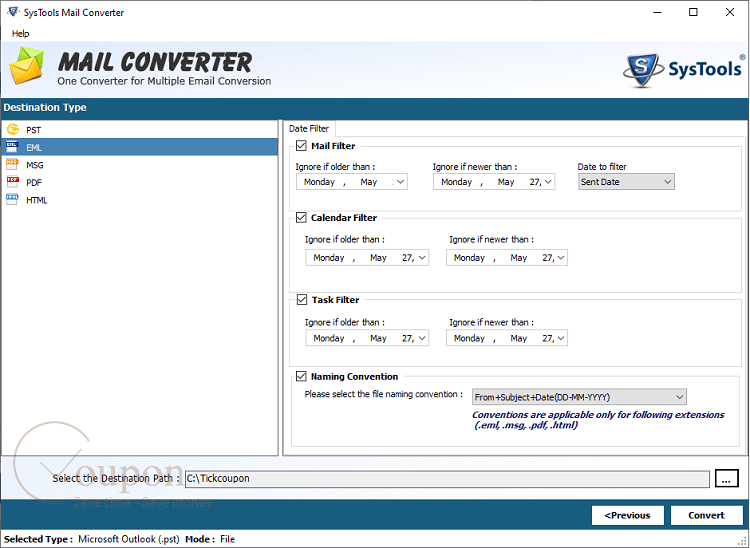Click 'One Converter for Multiple Email Conversion' tagline
The image size is (750, 548).
[x=164, y=81]
